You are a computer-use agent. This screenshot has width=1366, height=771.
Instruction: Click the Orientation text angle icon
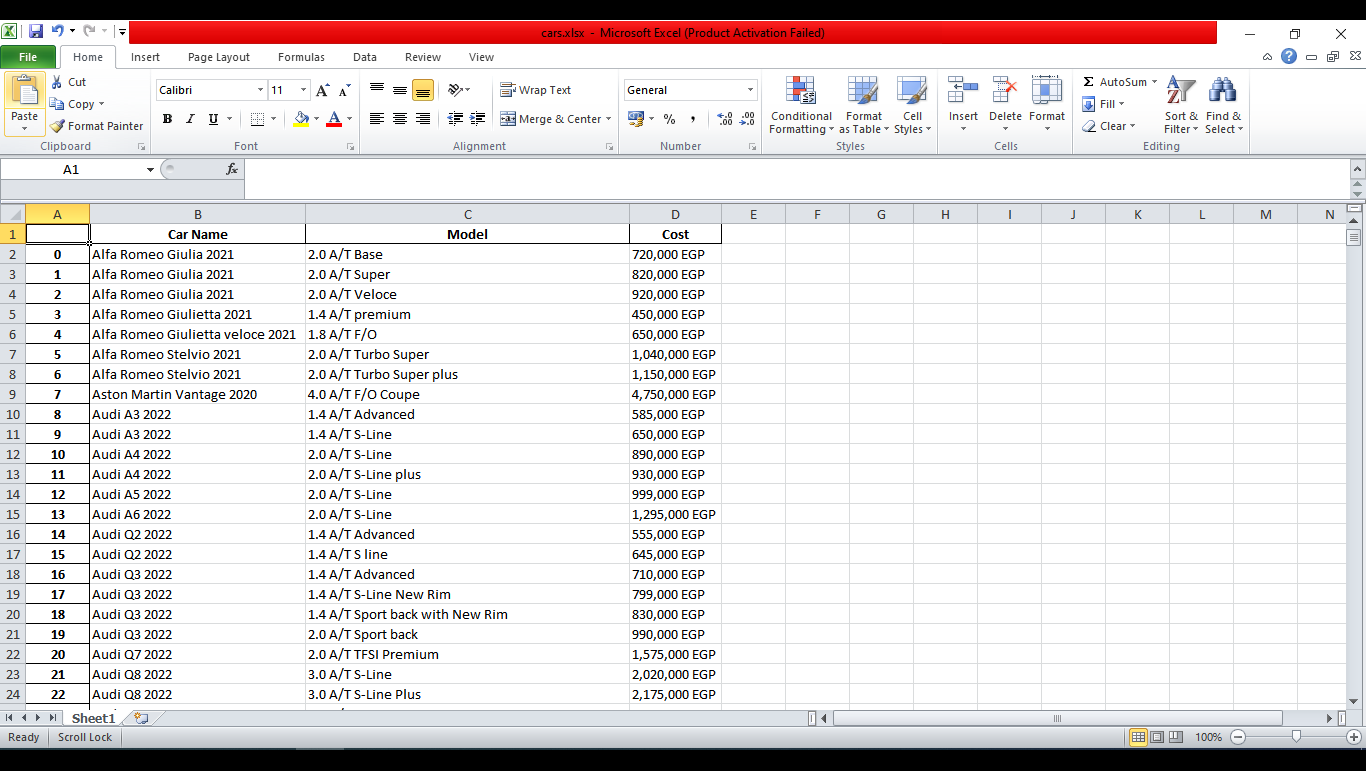454,90
